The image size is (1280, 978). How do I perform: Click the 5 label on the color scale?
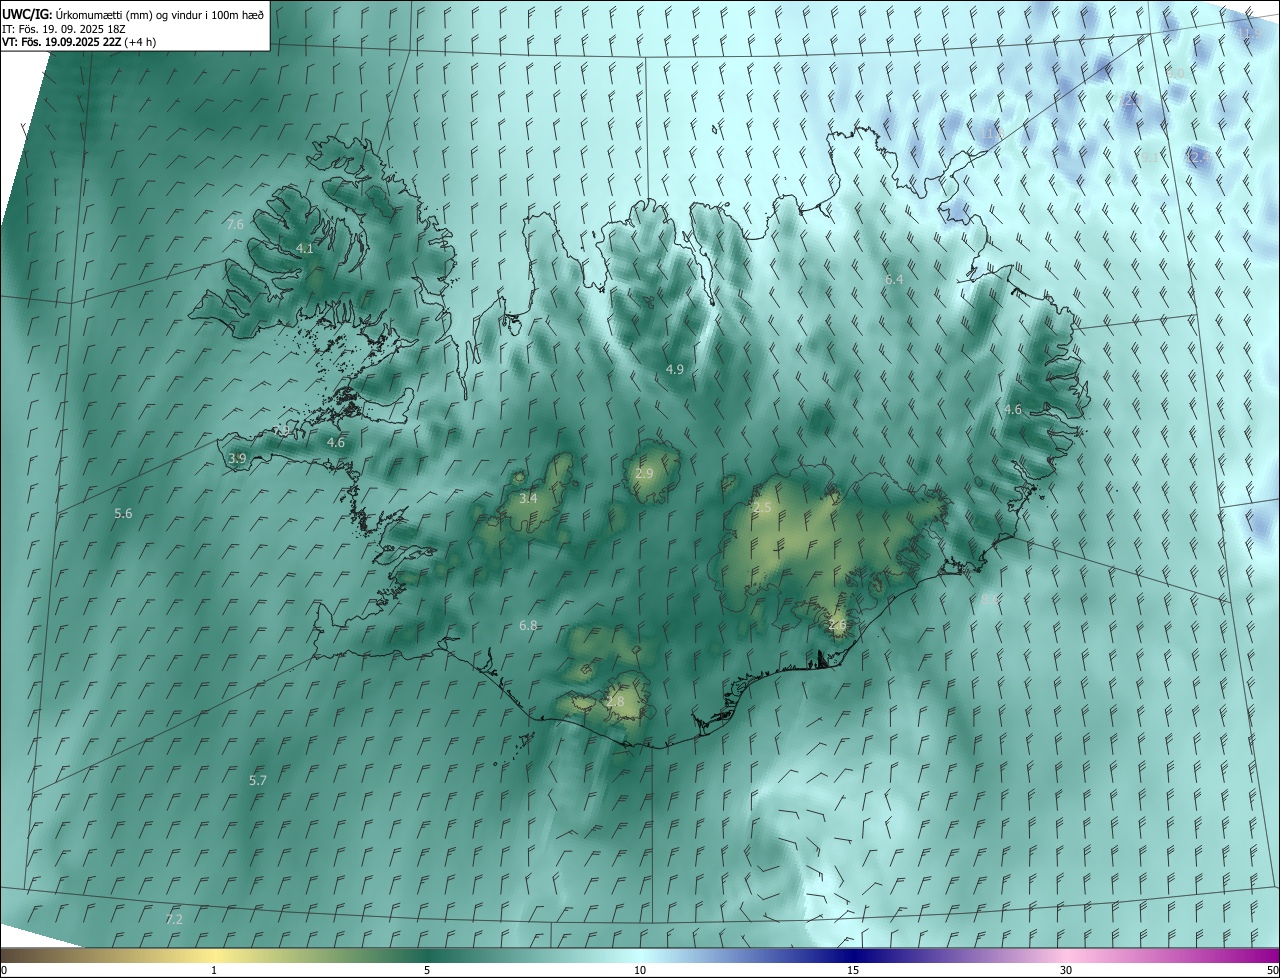point(427,970)
